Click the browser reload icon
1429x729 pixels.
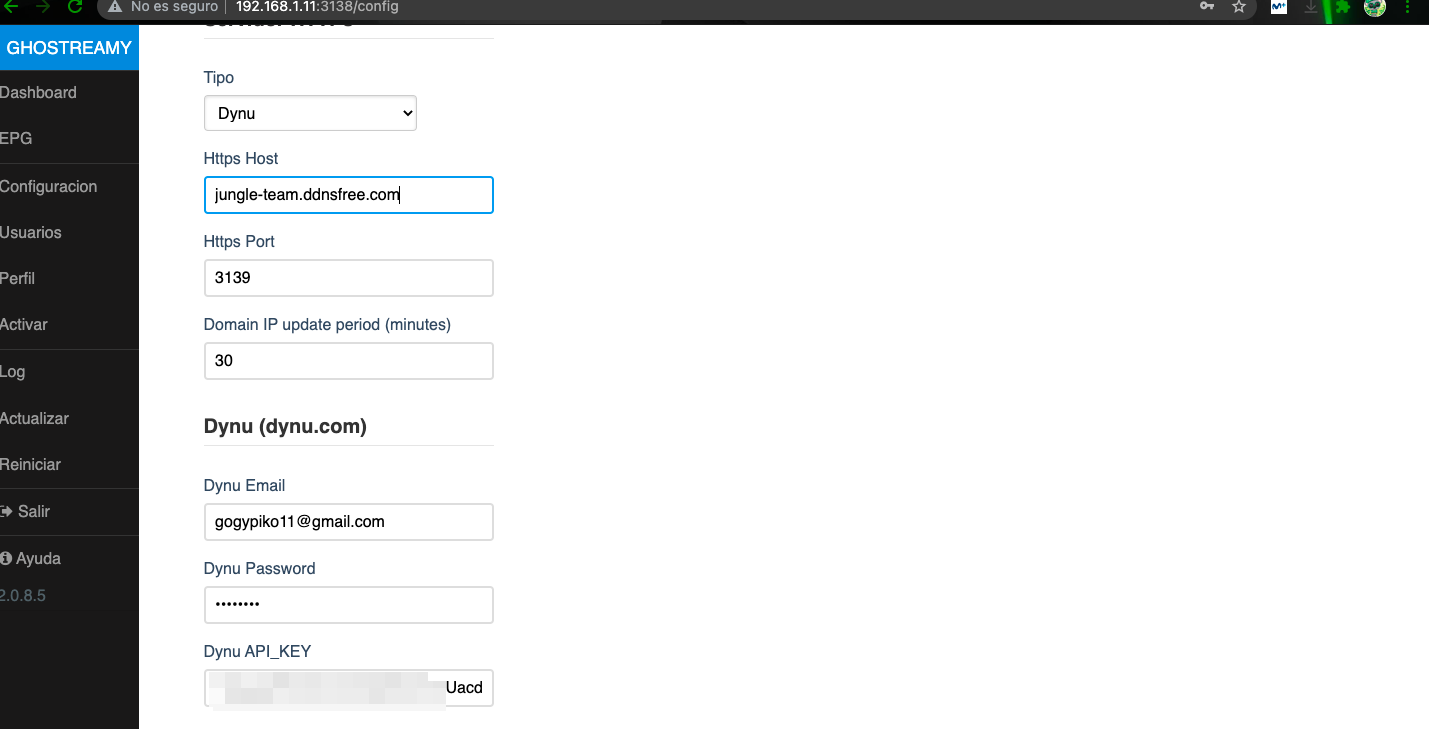pyautogui.click(x=75, y=7)
